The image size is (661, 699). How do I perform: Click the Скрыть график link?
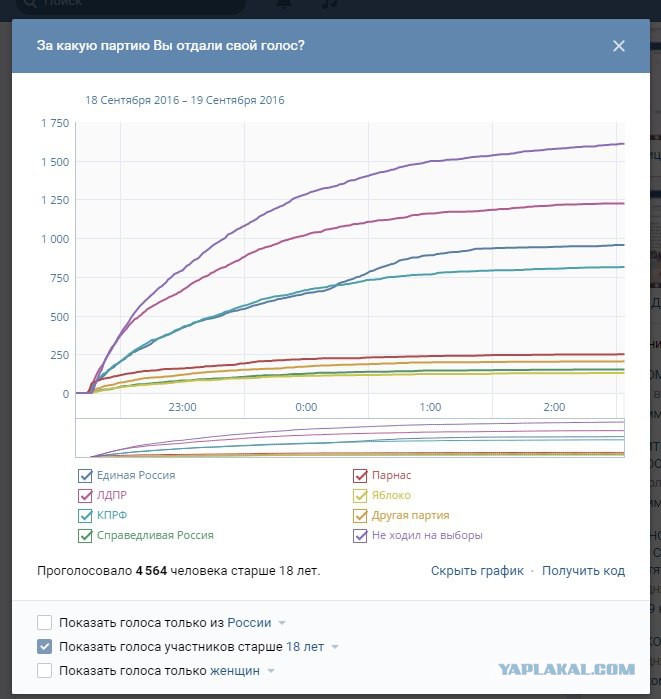tap(477, 571)
